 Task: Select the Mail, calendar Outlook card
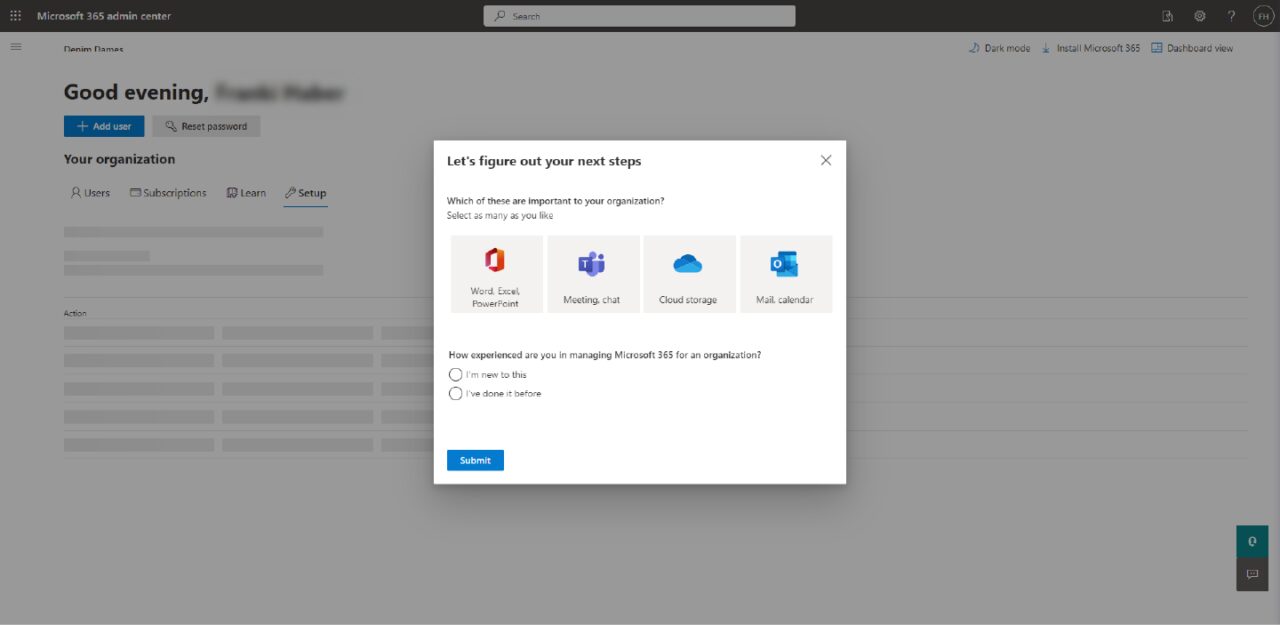[x=786, y=272]
